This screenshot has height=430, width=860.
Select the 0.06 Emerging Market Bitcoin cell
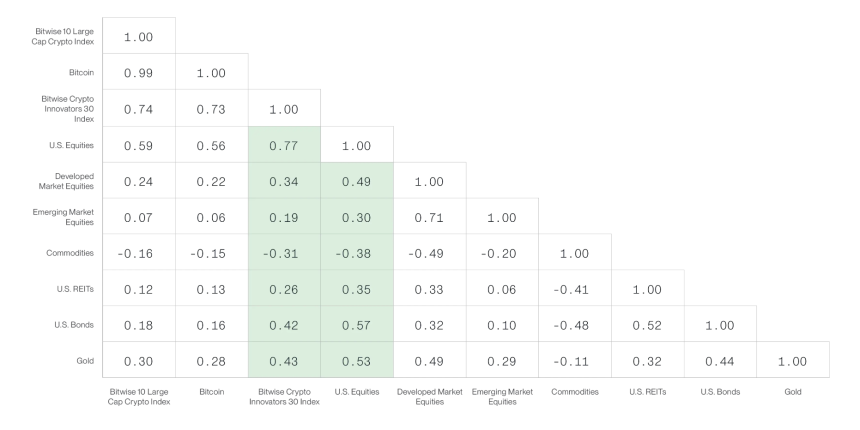(212, 217)
